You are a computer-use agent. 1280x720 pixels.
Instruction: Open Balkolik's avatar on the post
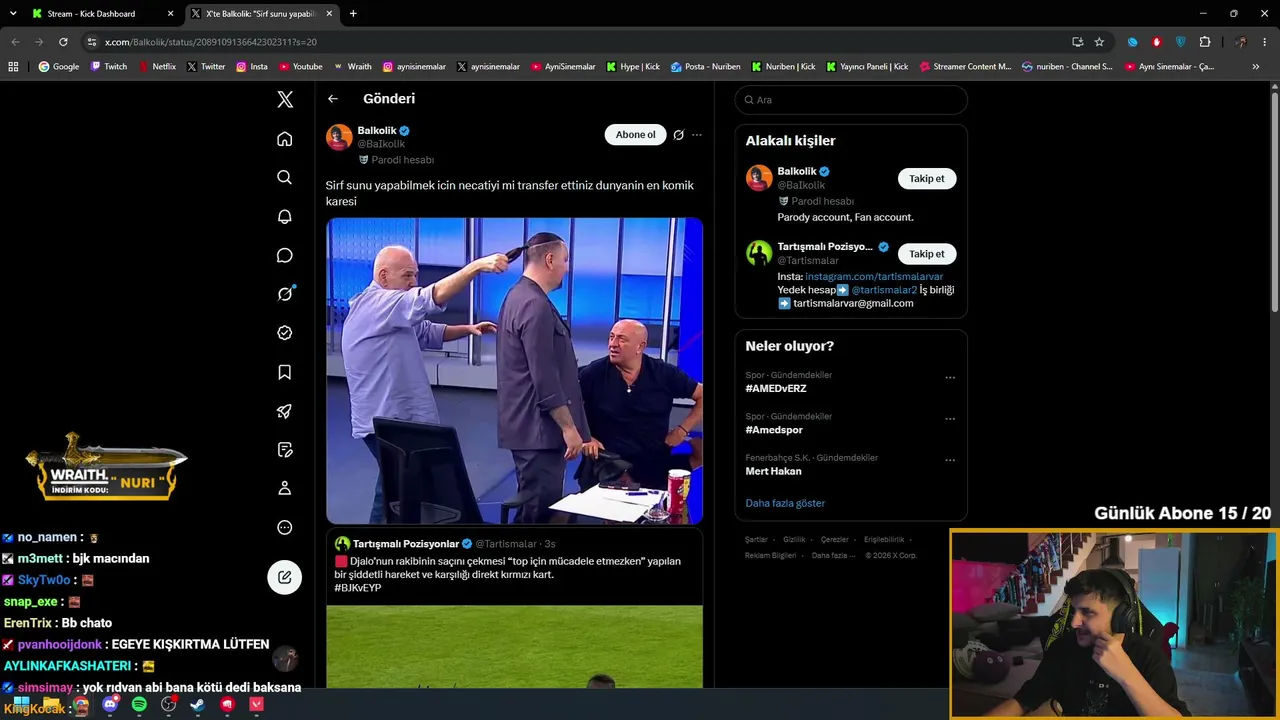tap(339, 137)
